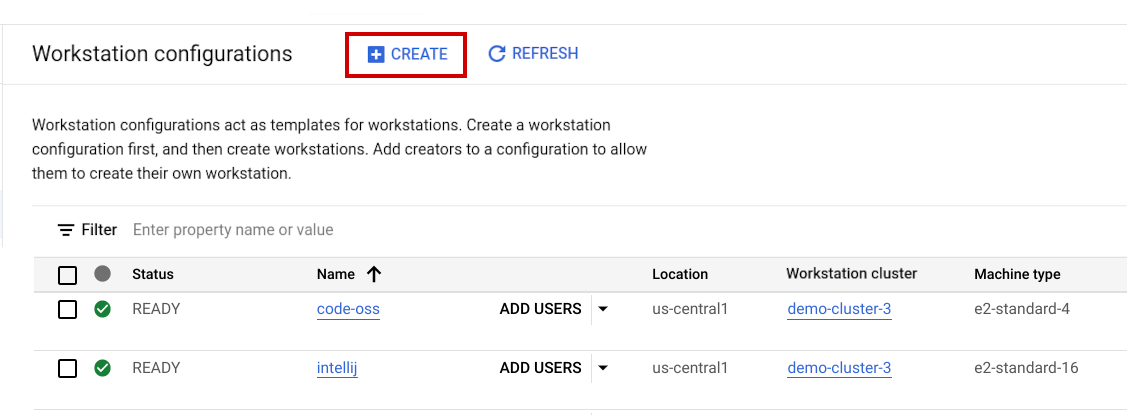Click the circular refresh arrow icon
Image resolution: width=1127 pixels, height=415 pixels.
[496, 54]
